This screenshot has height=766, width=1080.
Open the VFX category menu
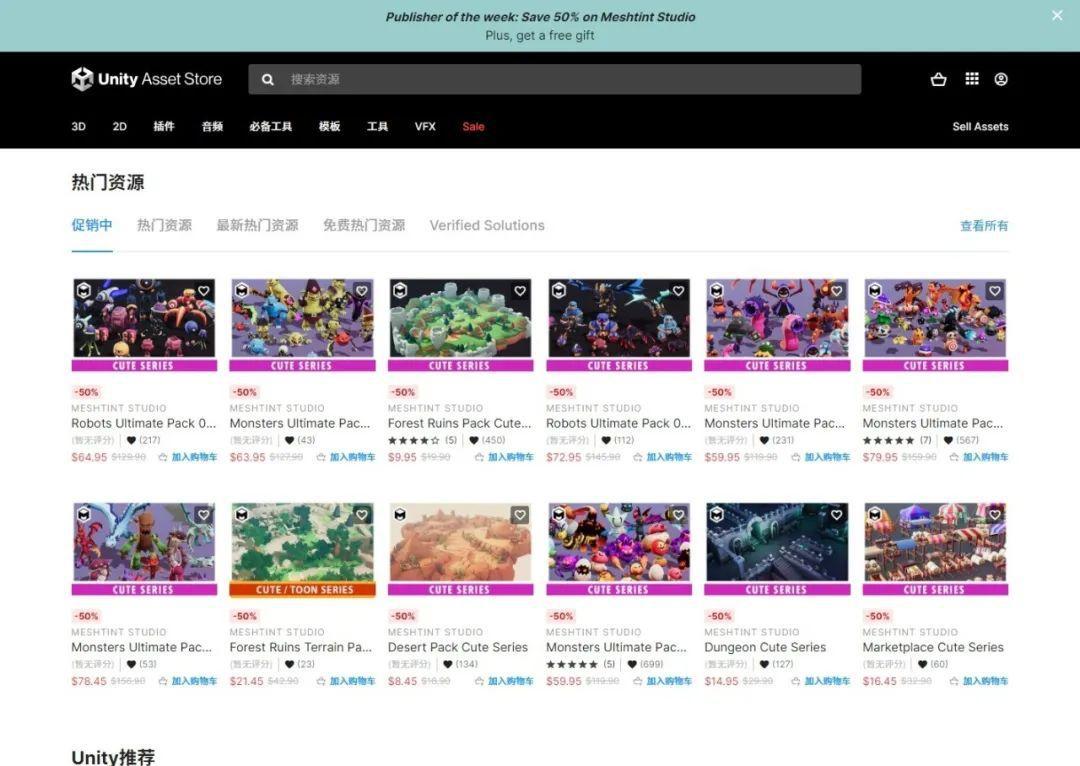tap(425, 127)
